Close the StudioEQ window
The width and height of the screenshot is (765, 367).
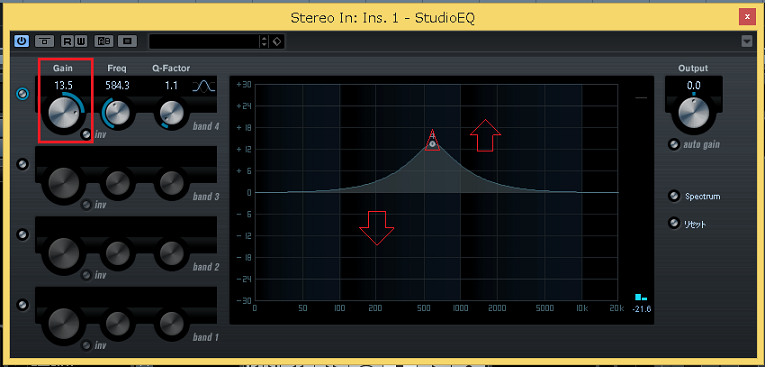point(747,18)
